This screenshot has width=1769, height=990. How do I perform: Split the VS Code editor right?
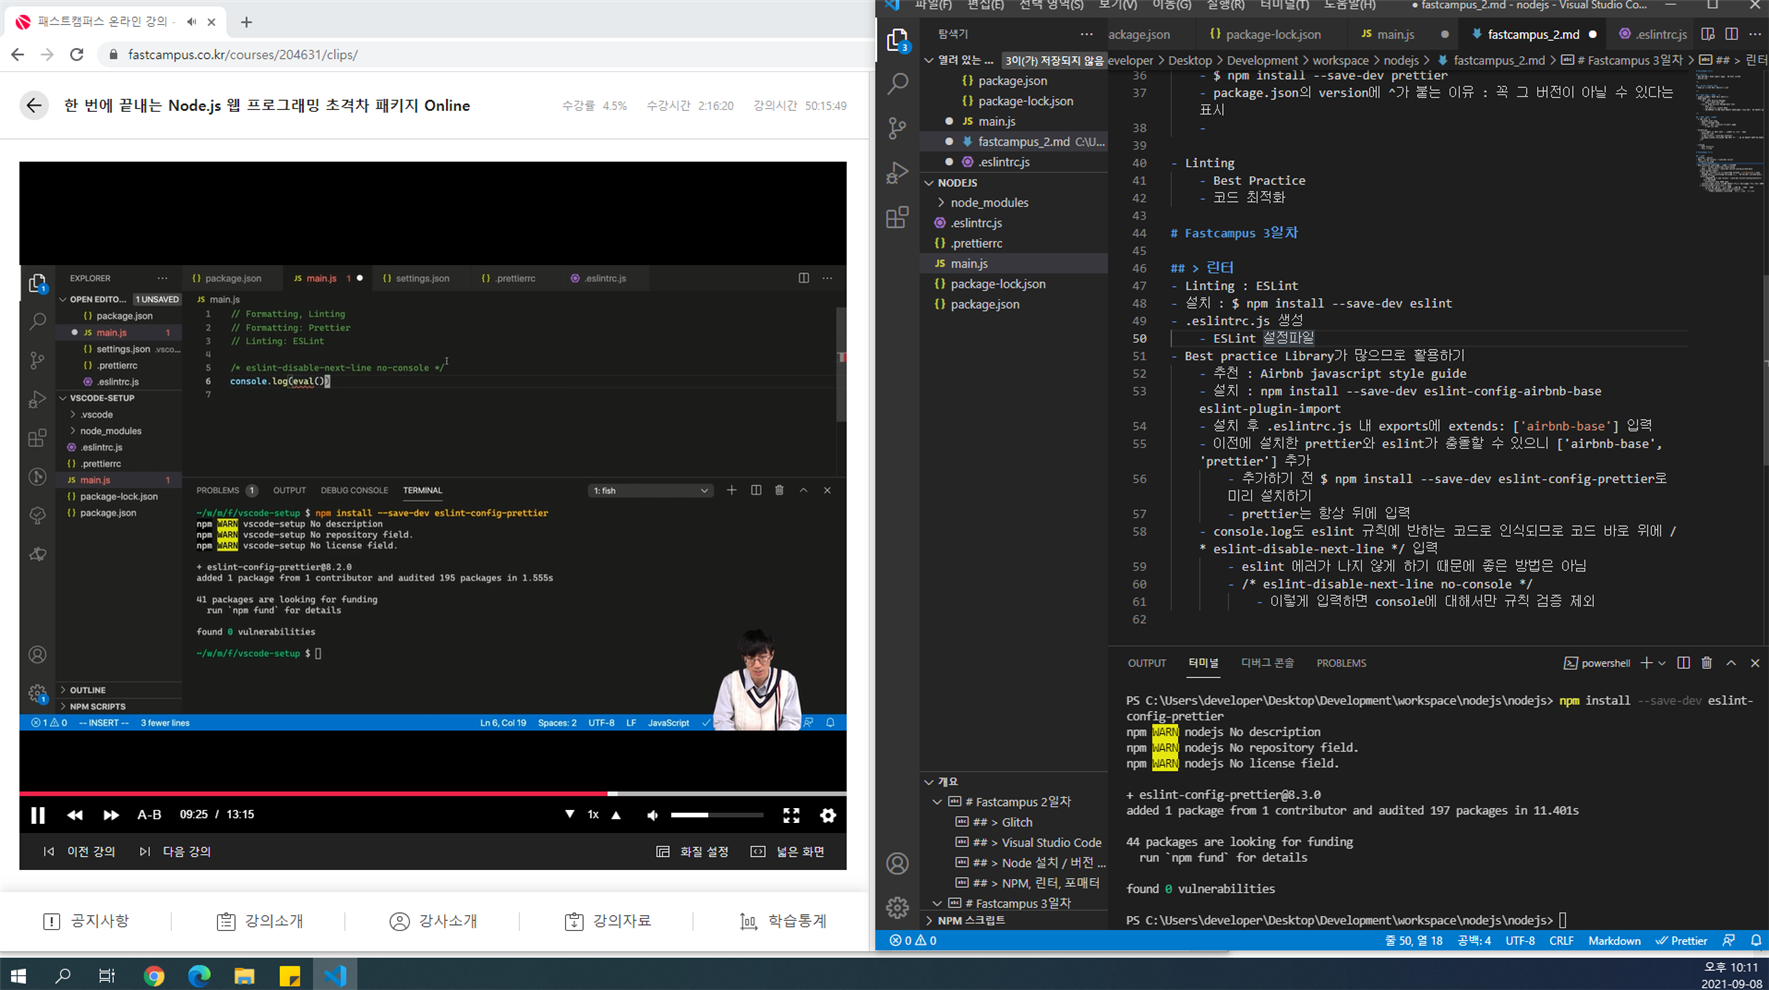pos(1731,34)
